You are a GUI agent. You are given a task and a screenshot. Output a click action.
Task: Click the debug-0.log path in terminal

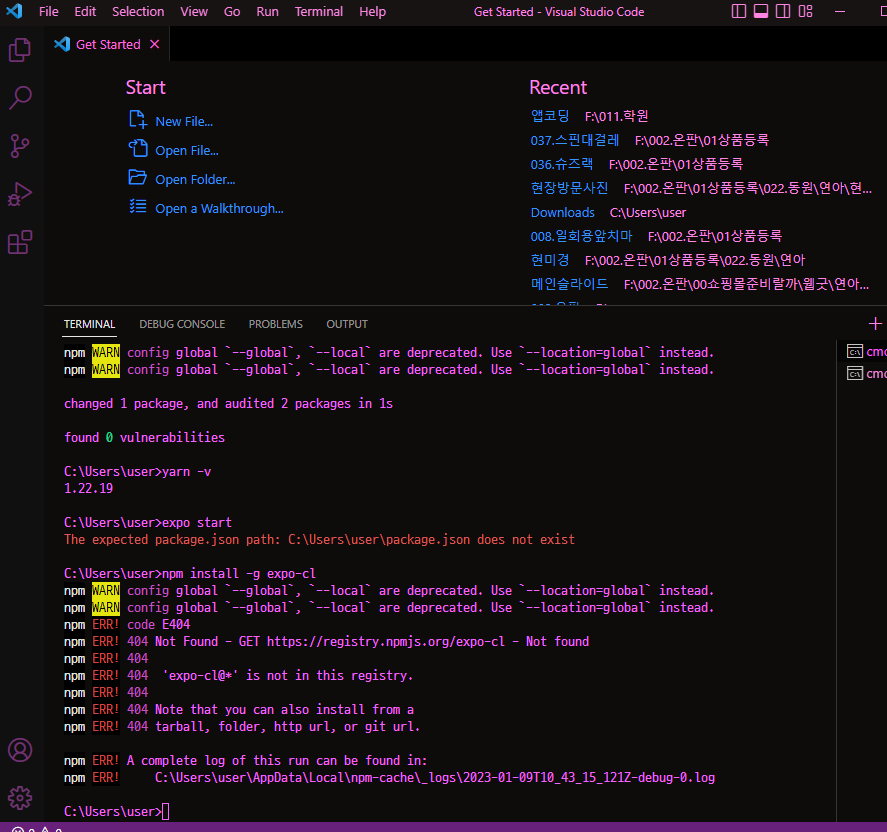434,778
